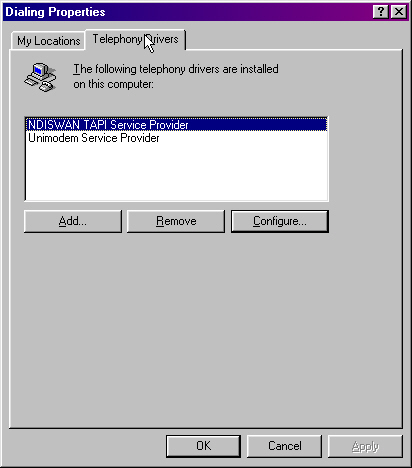Open Configure... for the selected driver
This screenshot has width=412, height=468.
click(x=280, y=221)
